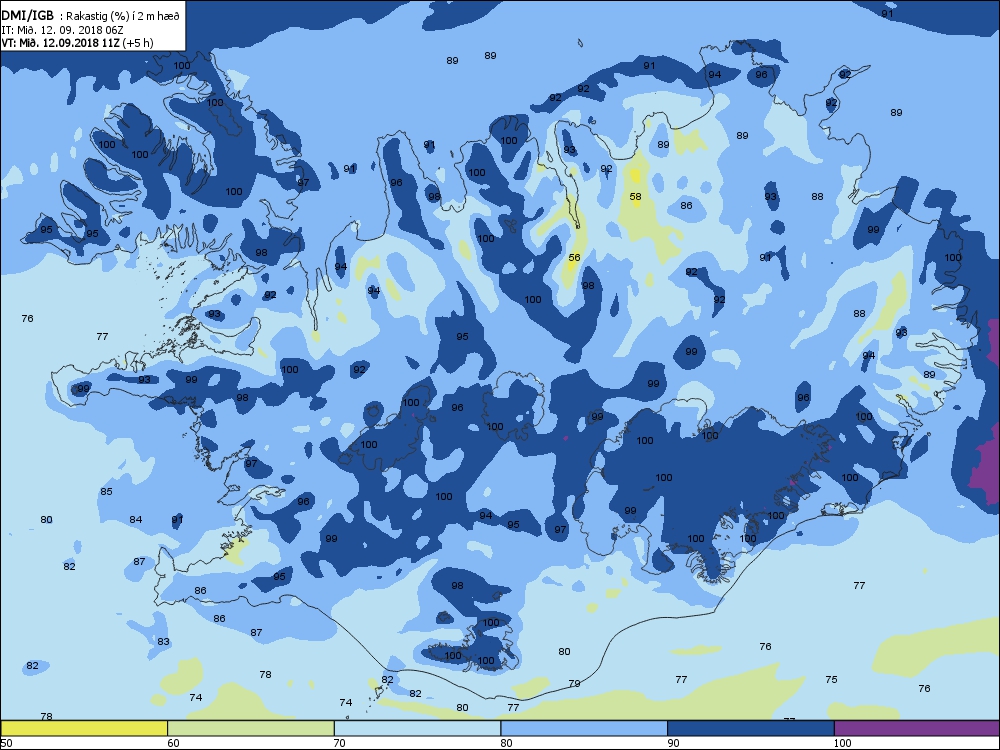Select the purple above-100 legend band
The image size is (1000, 750).
[917, 728]
